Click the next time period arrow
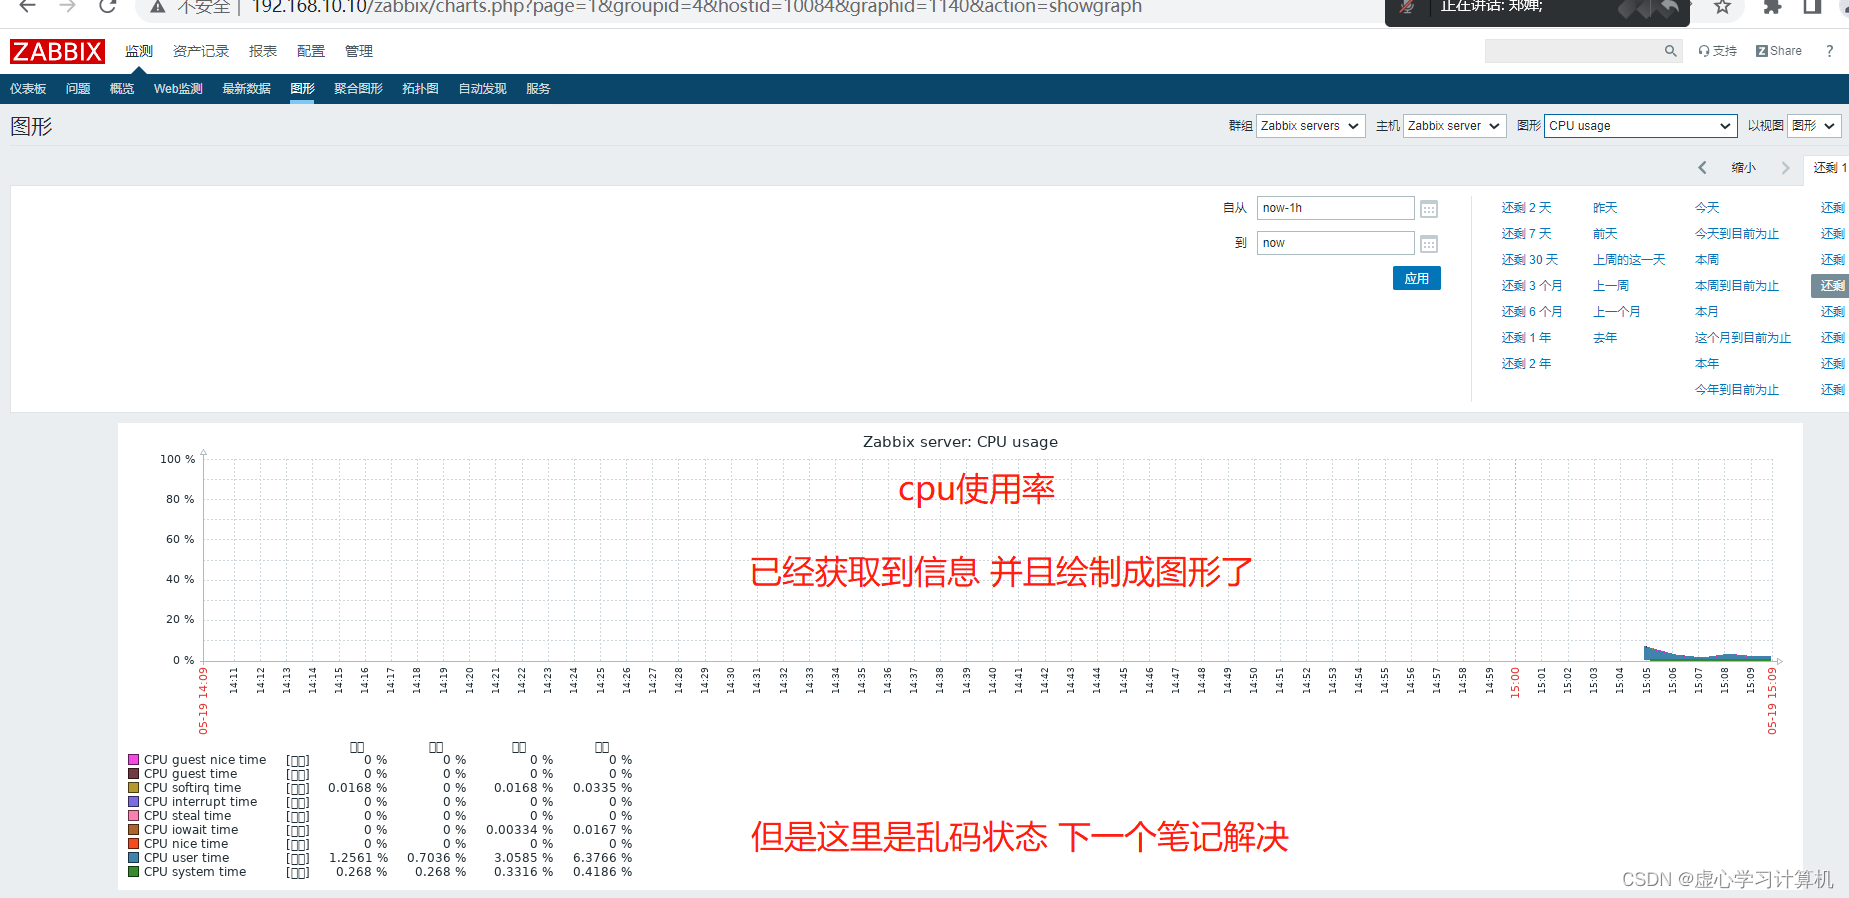This screenshot has height=898, width=1849. 1785,168
